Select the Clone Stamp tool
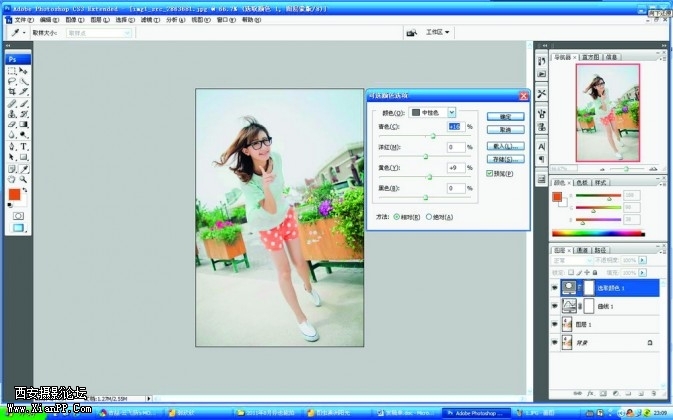The width and height of the screenshot is (673, 420). coord(12,114)
